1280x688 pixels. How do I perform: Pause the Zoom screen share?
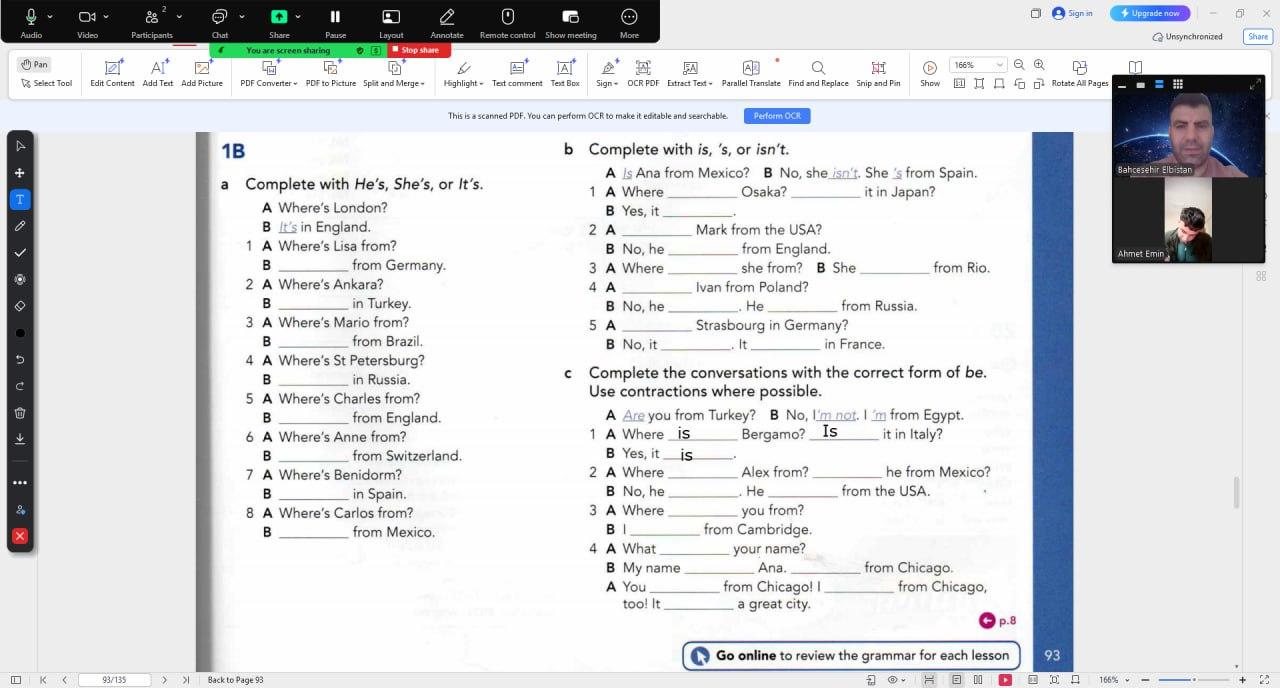click(x=335, y=22)
